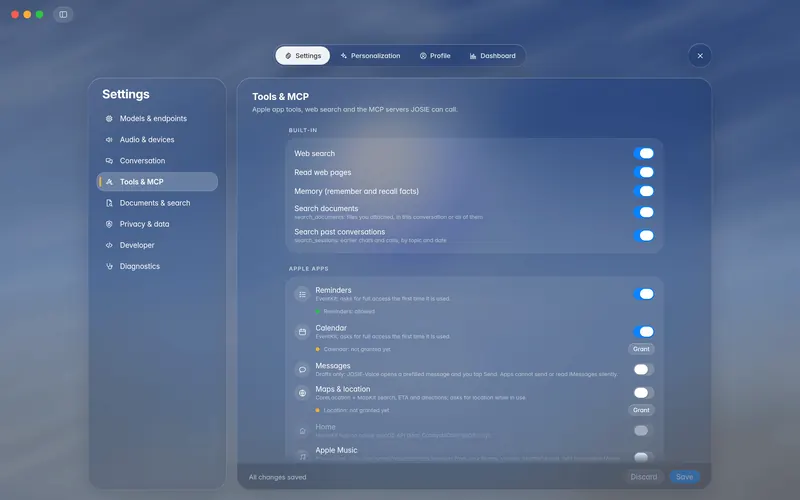This screenshot has width=800, height=500.
Task: Click the Dashboard chart icon
Action: pyautogui.click(x=473, y=56)
